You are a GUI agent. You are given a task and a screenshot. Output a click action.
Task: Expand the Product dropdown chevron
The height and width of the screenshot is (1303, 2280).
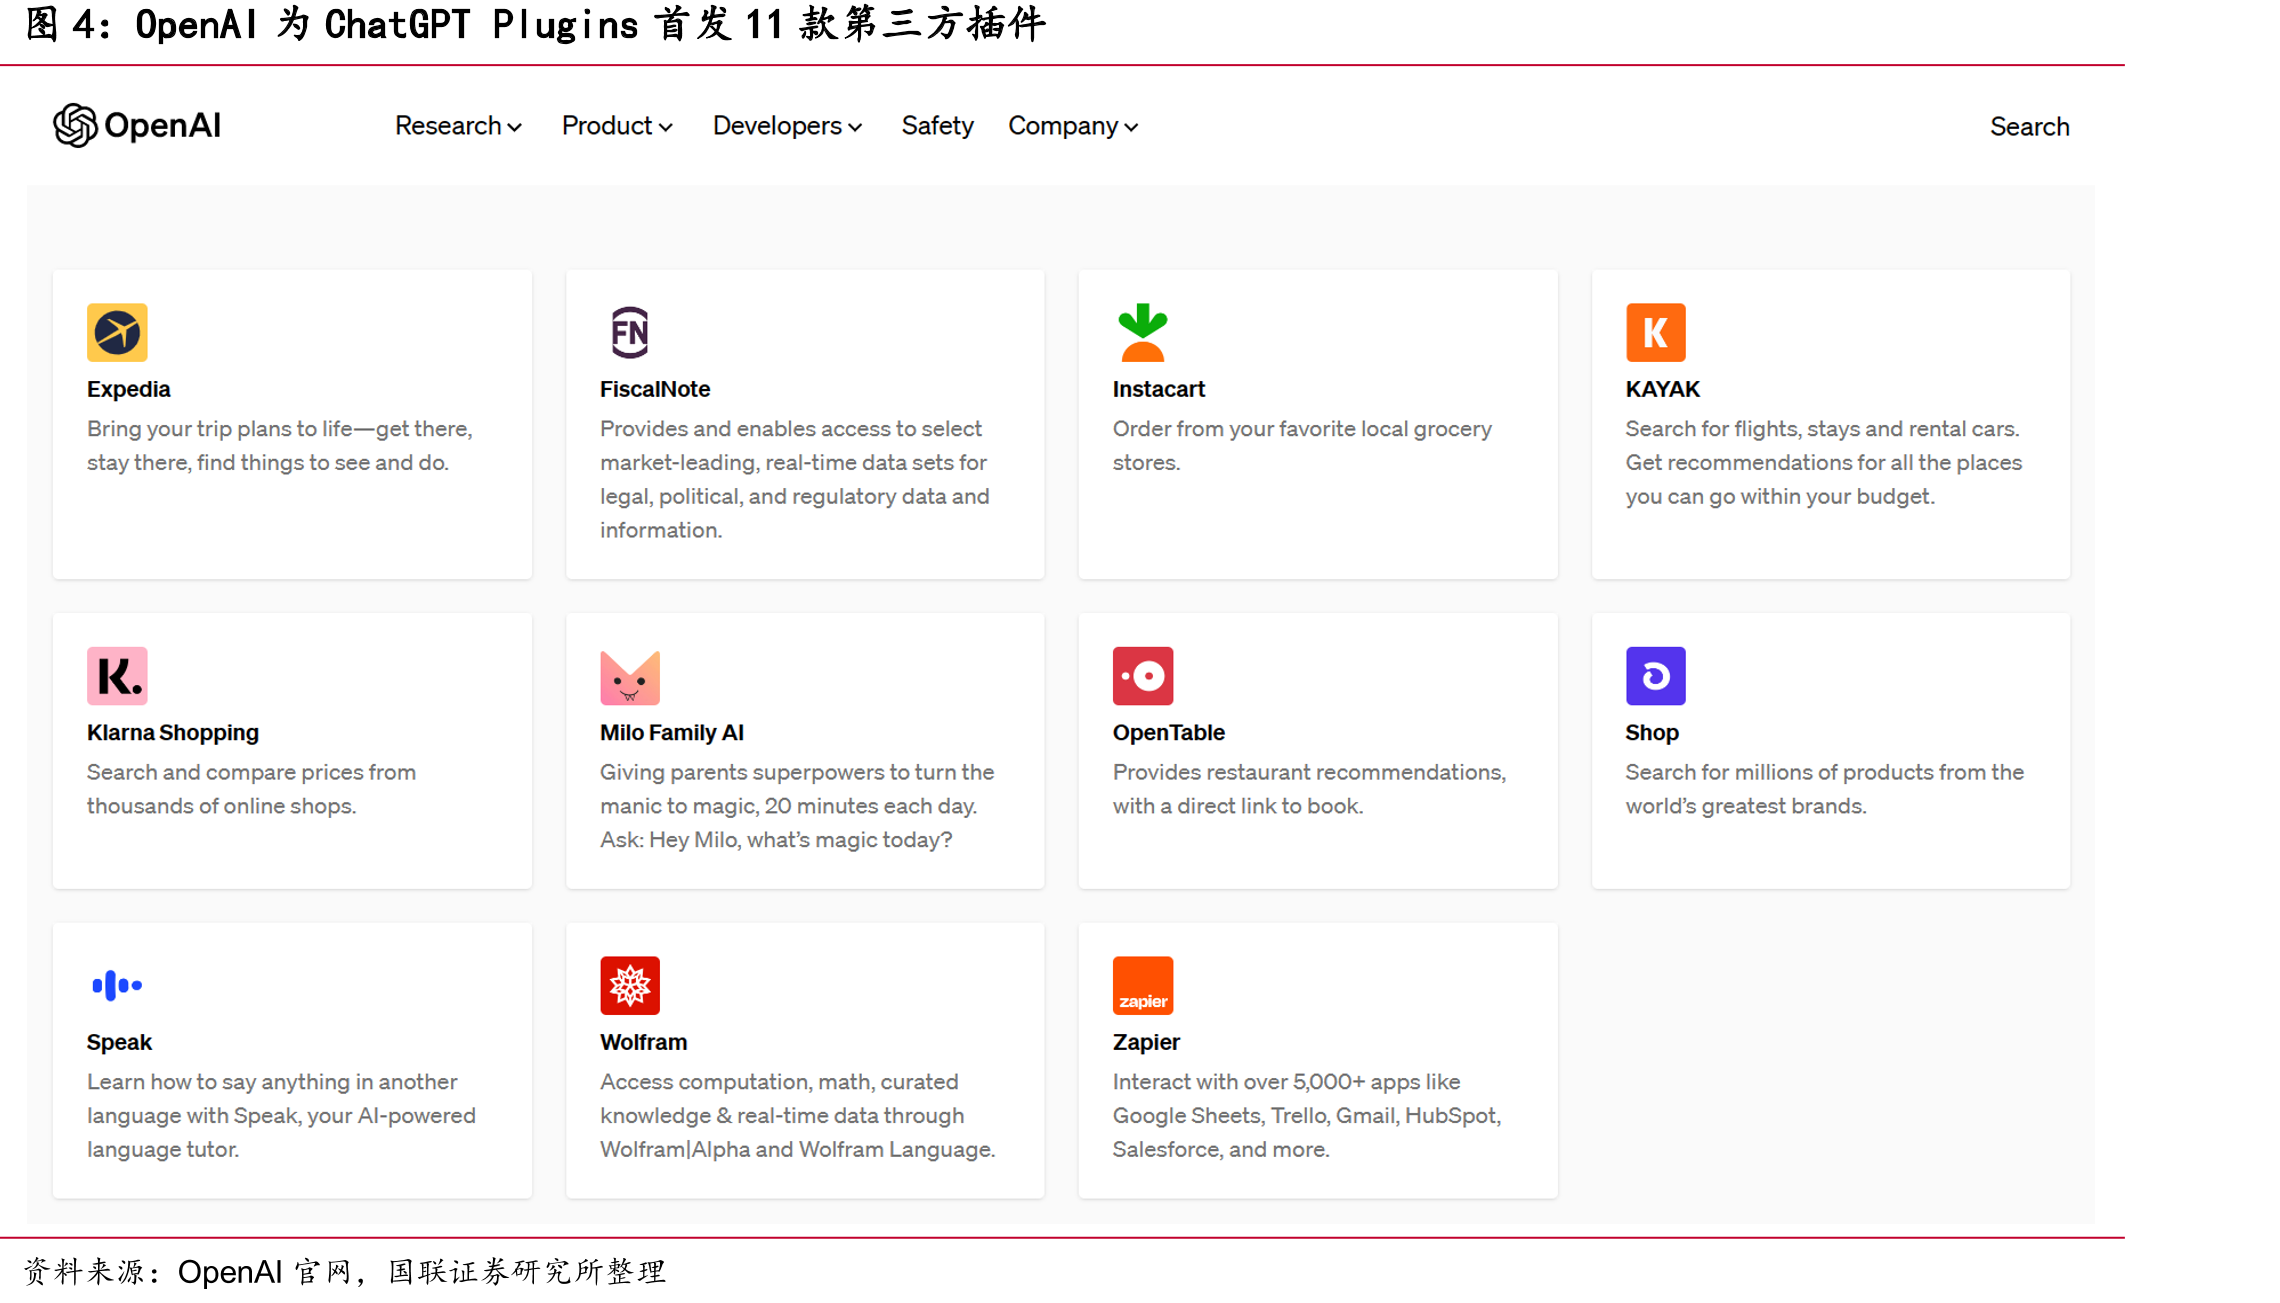[x=666, y=128]
